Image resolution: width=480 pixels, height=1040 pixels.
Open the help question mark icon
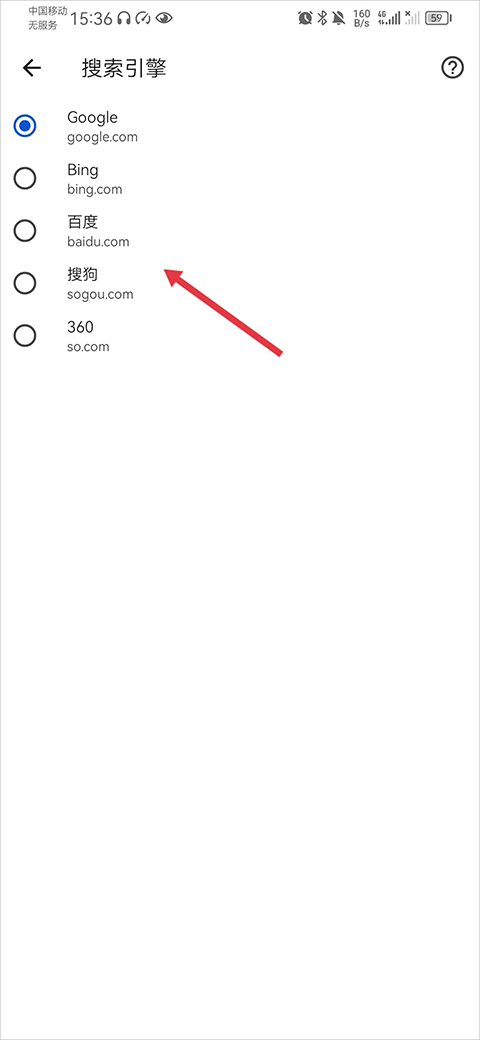(x=452, y=68)
